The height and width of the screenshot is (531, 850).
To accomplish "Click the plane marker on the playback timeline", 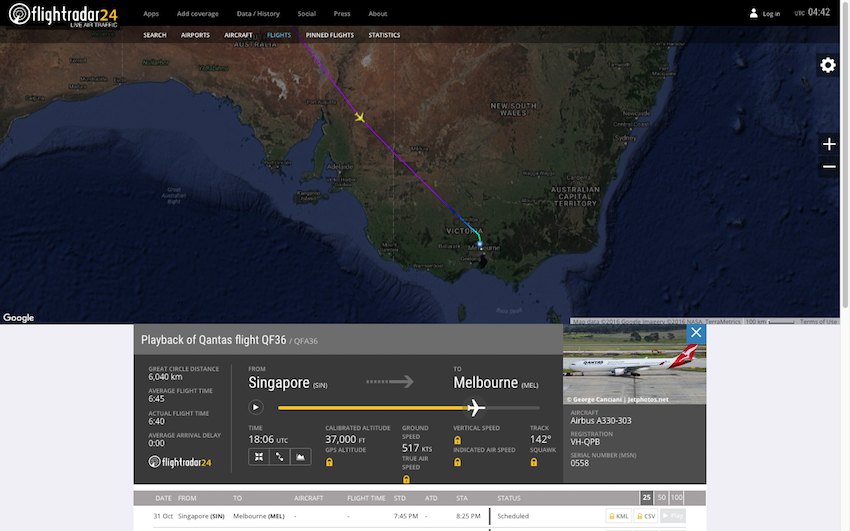I will (x=475, y=407).
